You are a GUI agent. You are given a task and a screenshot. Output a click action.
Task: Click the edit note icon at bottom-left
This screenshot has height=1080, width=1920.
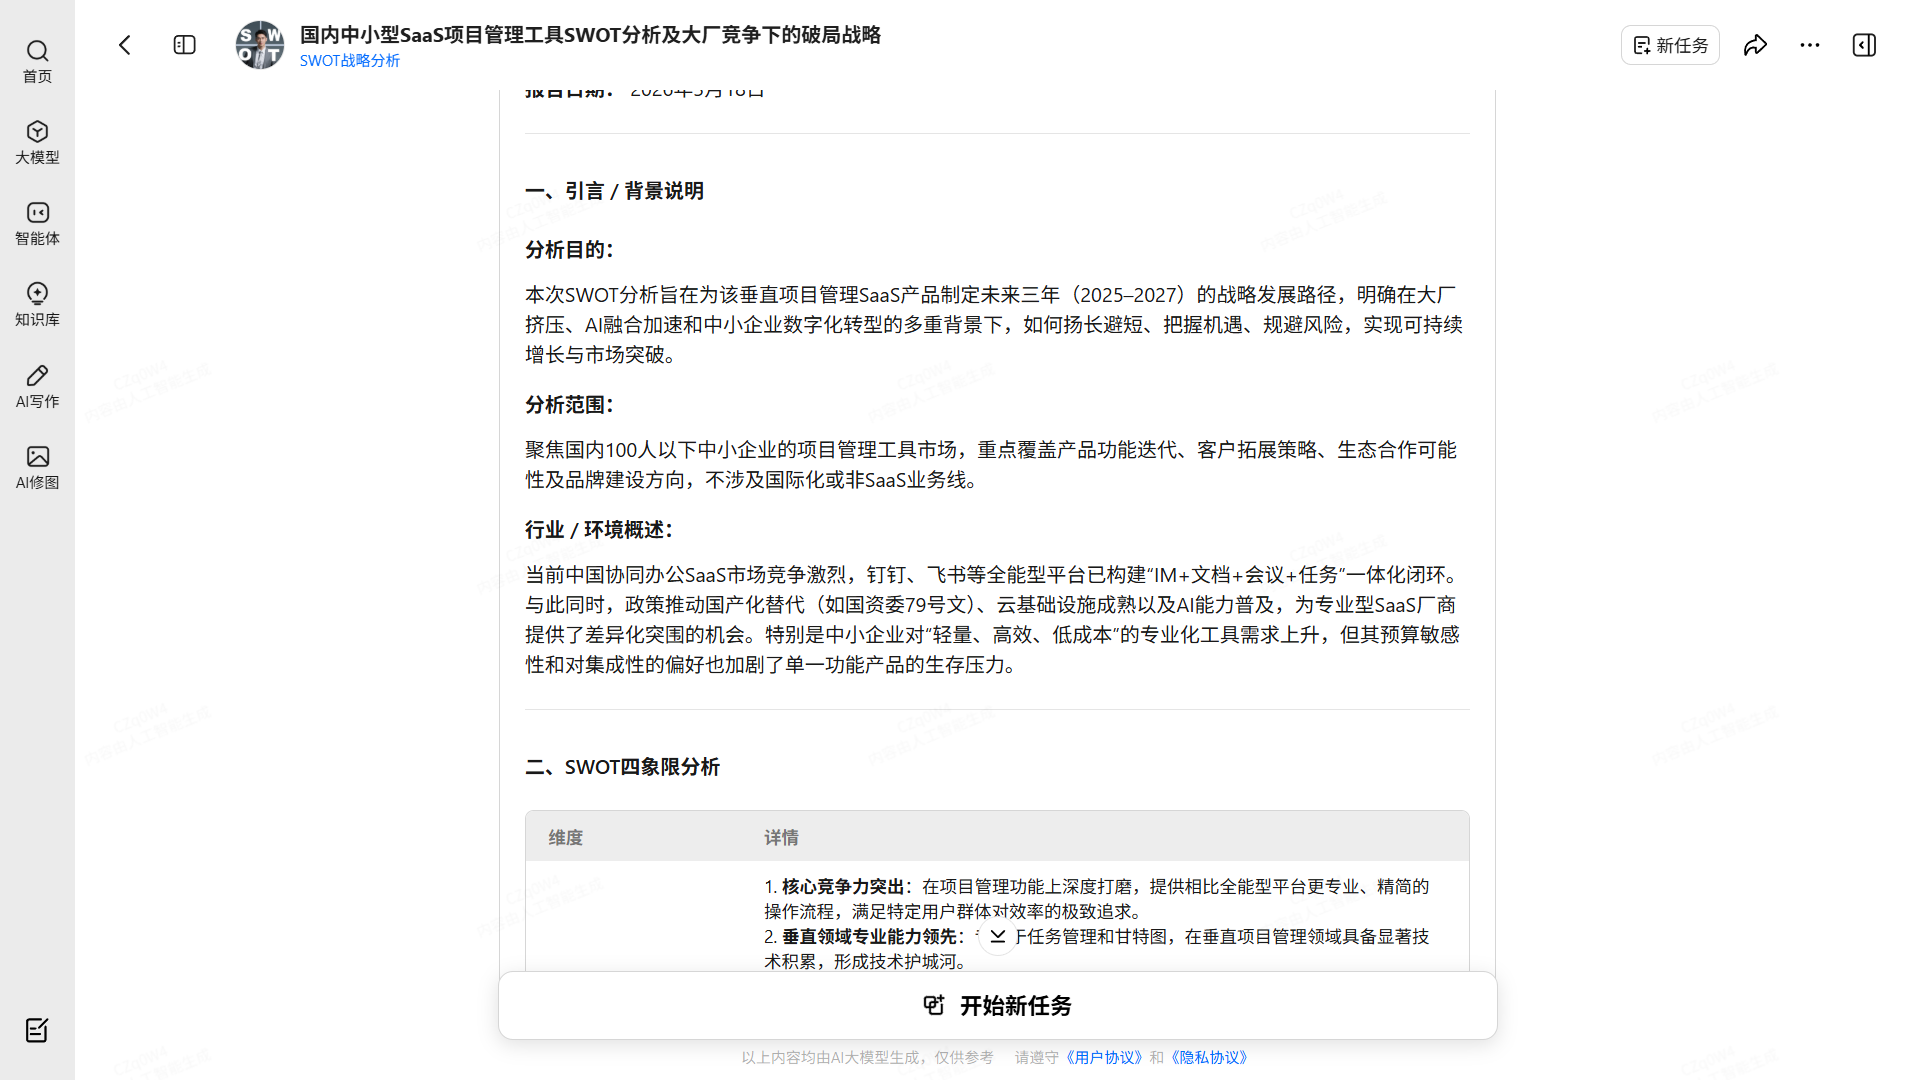pos(37,1030)
